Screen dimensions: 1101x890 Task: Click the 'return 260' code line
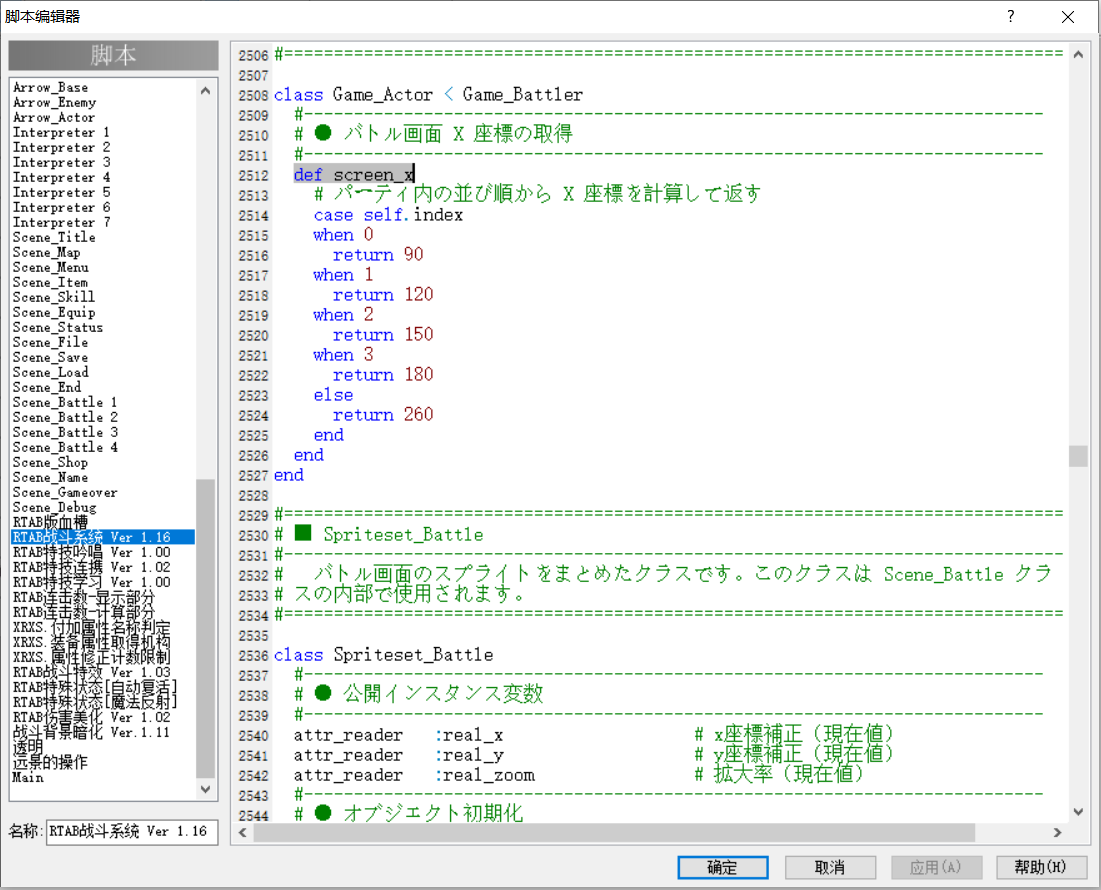click(383, 415)
